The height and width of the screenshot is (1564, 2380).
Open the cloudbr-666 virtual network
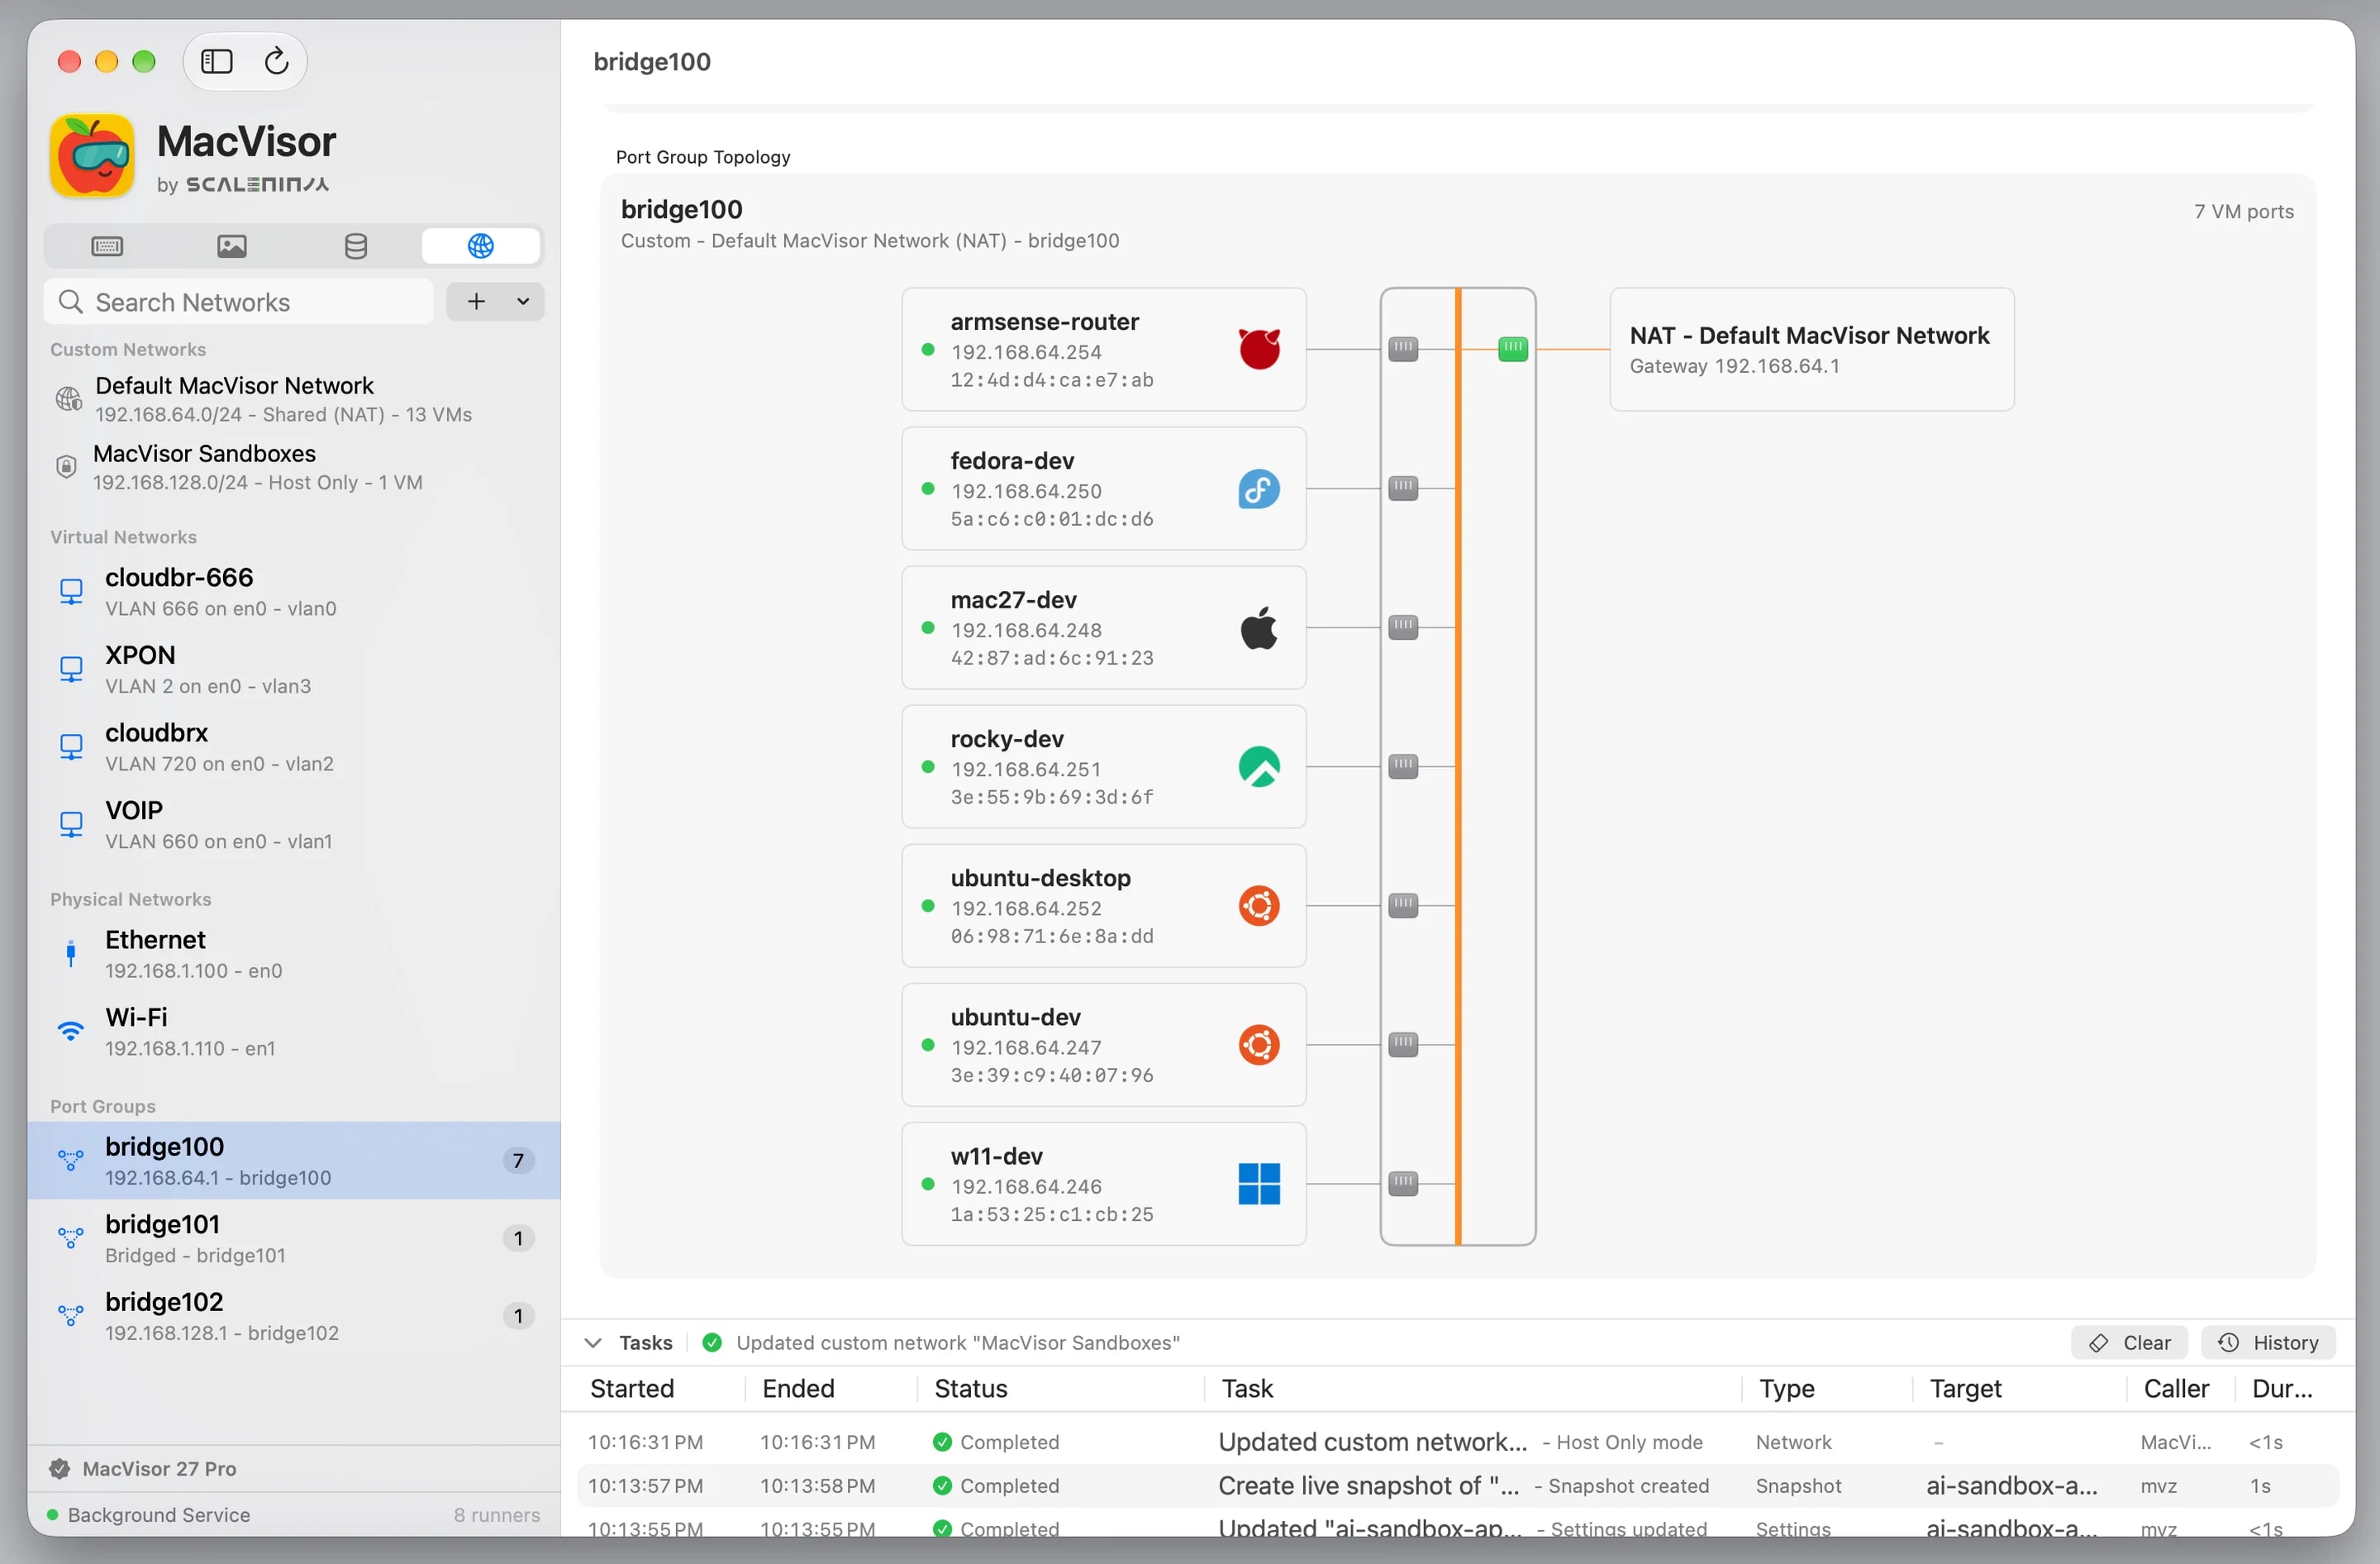tap(294, 592)
